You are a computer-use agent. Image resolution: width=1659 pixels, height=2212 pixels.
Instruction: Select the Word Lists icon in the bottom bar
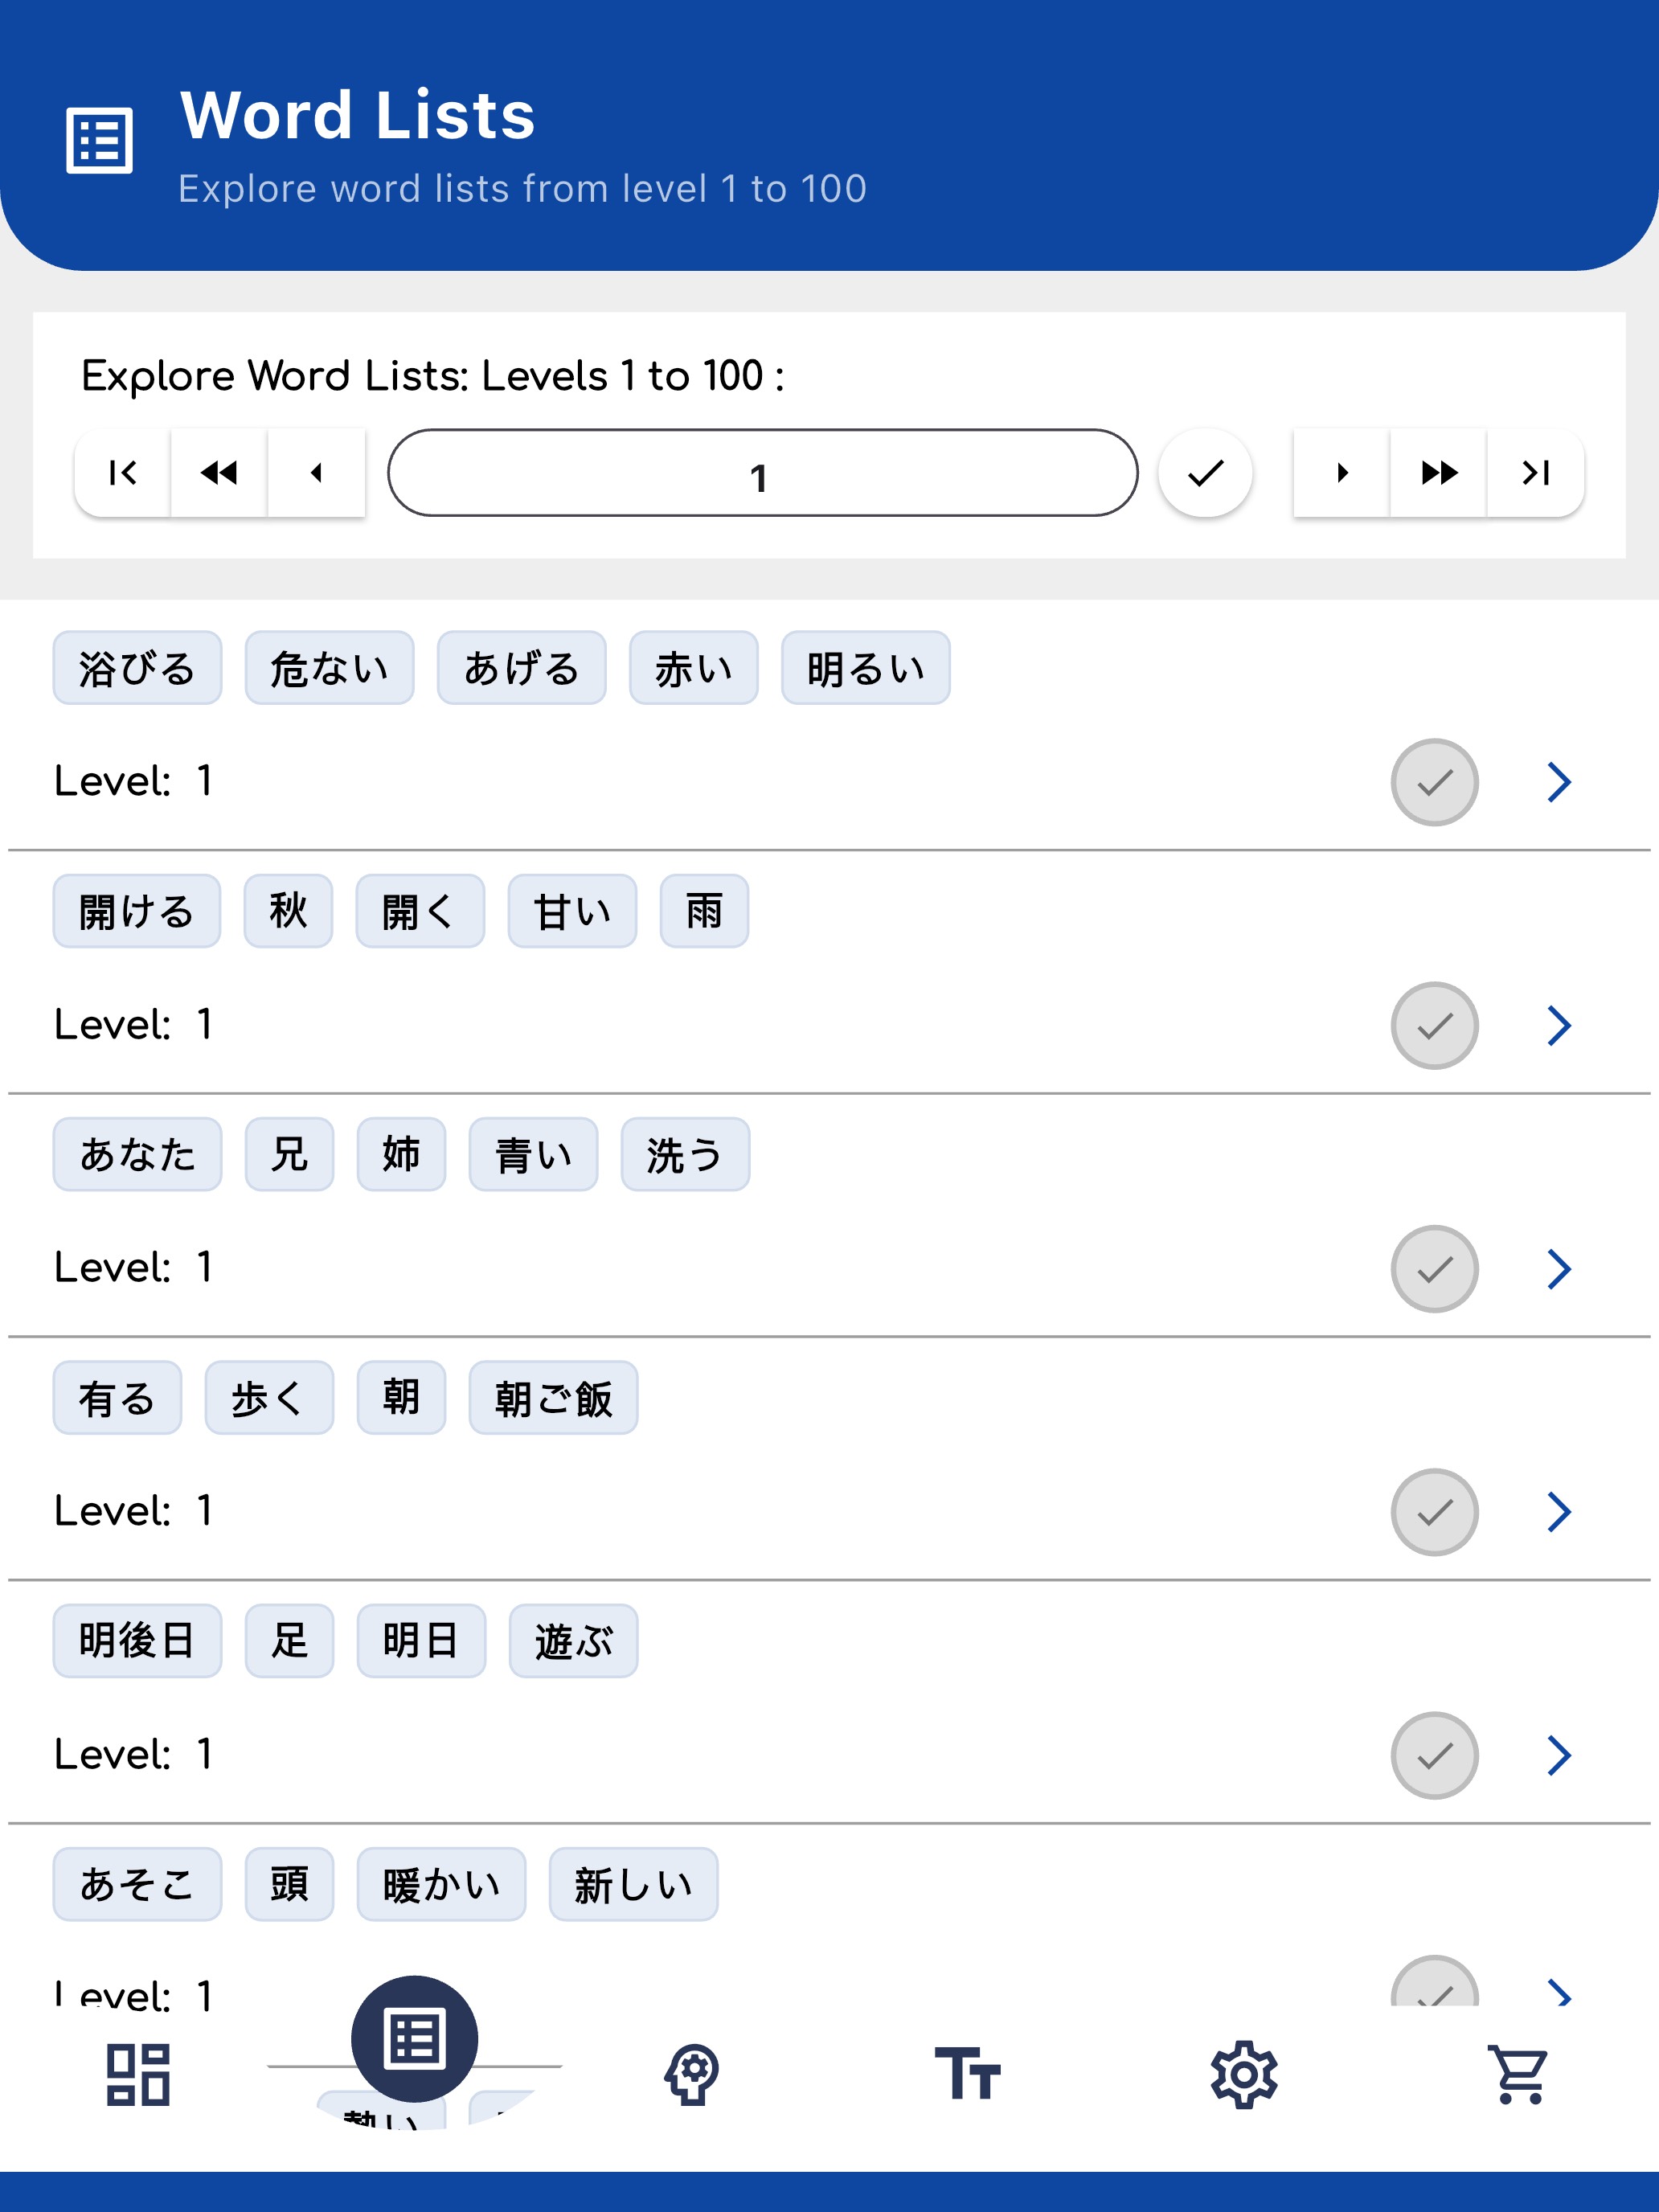416,2040
